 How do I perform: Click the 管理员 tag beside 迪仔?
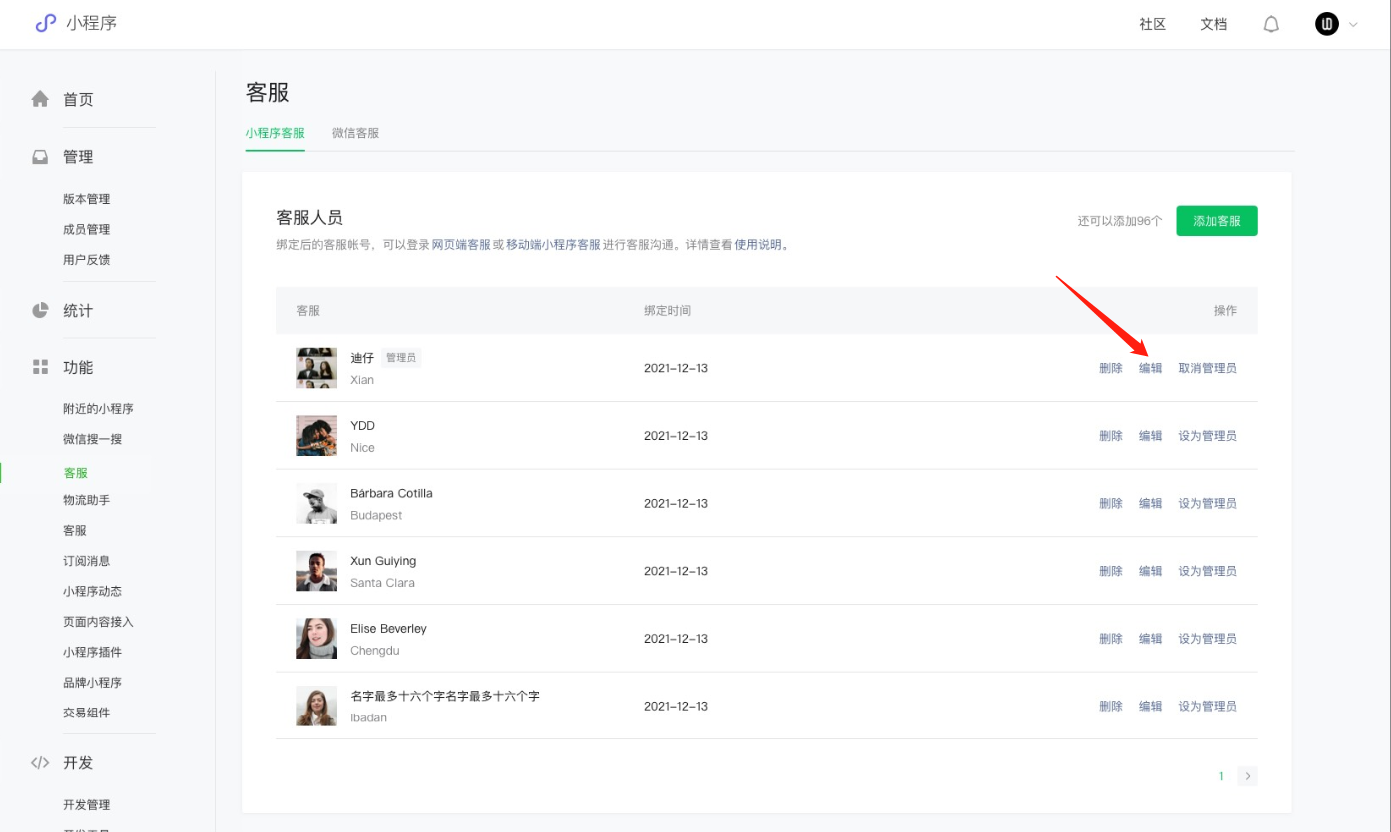click(401, 357)
